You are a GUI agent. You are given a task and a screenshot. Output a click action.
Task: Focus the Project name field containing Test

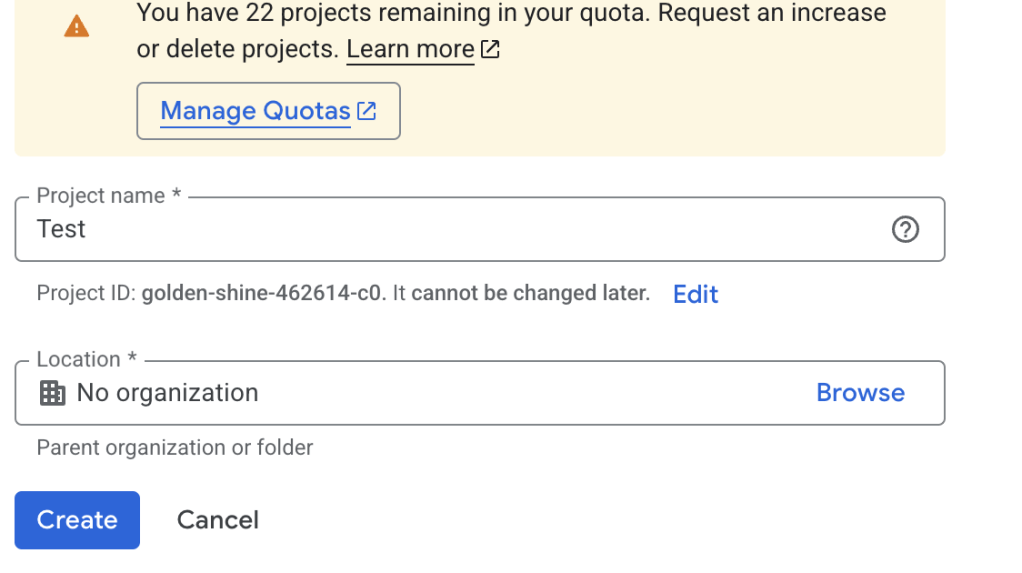coord(450,230)
